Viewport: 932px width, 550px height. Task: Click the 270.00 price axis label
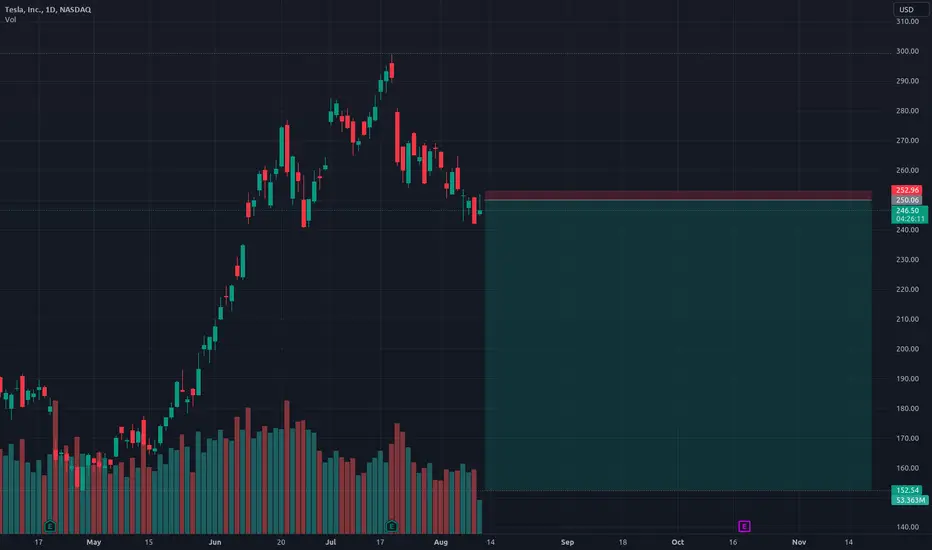click(x=908, y=140)
